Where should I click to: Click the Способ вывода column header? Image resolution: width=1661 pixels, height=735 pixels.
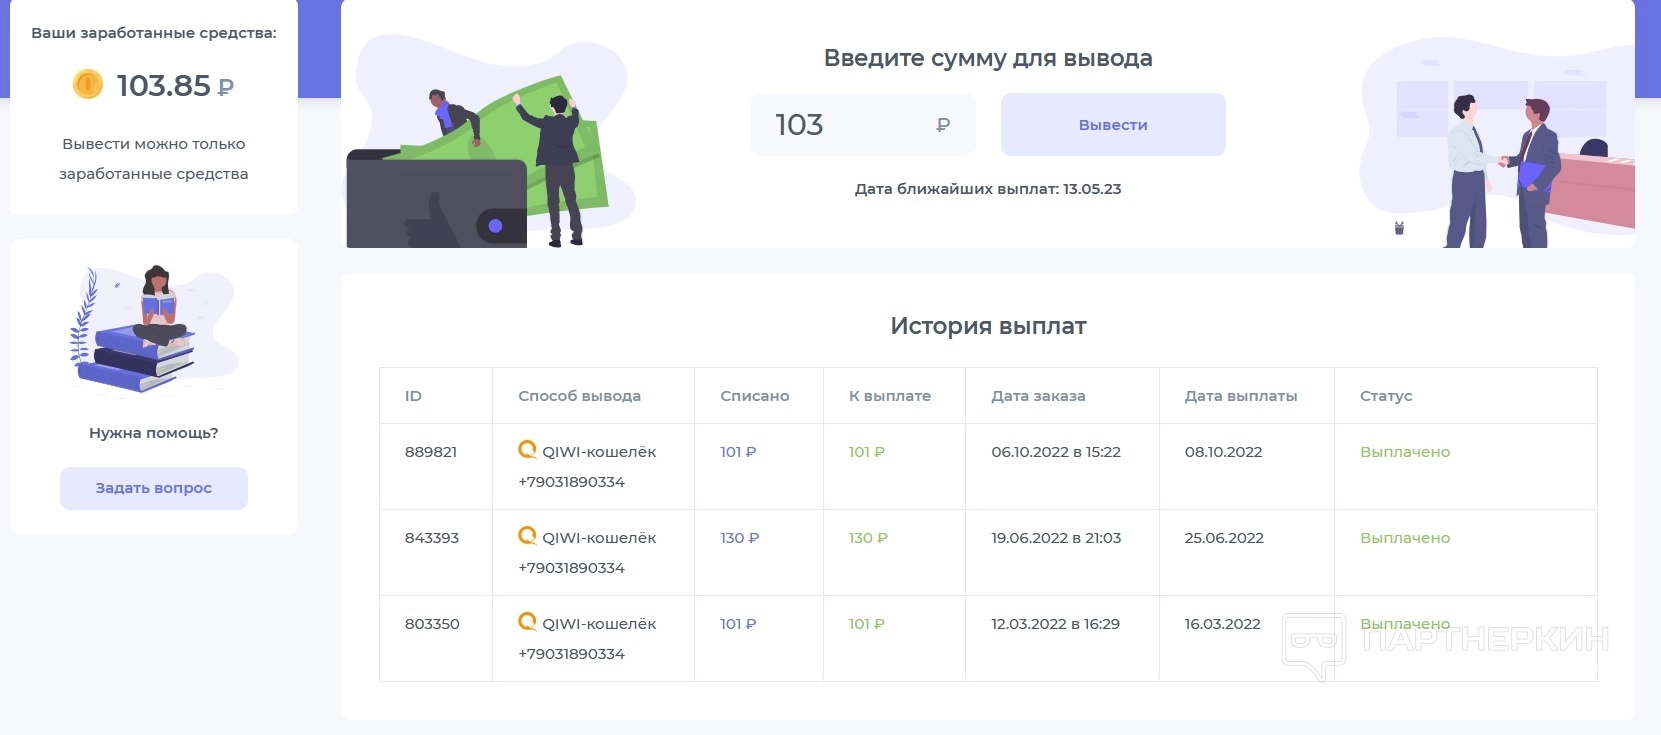point(579,396)
